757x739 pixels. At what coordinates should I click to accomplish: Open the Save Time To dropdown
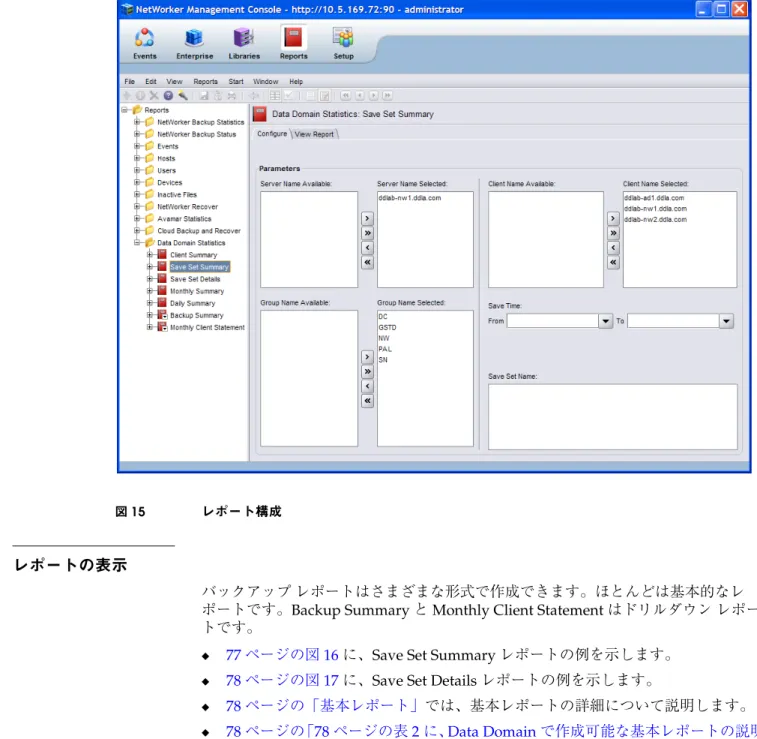(726, 321)
